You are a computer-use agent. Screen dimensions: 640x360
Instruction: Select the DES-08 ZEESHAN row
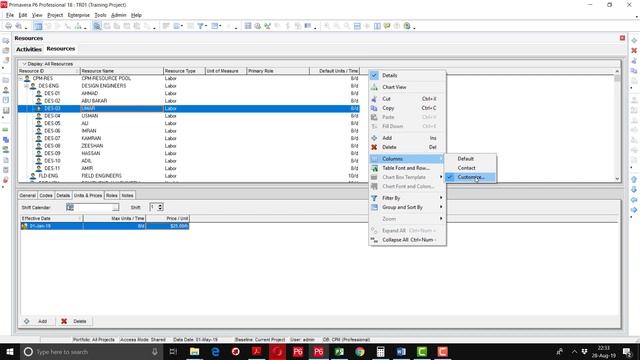pyautogui.click(x=189, y=146)
